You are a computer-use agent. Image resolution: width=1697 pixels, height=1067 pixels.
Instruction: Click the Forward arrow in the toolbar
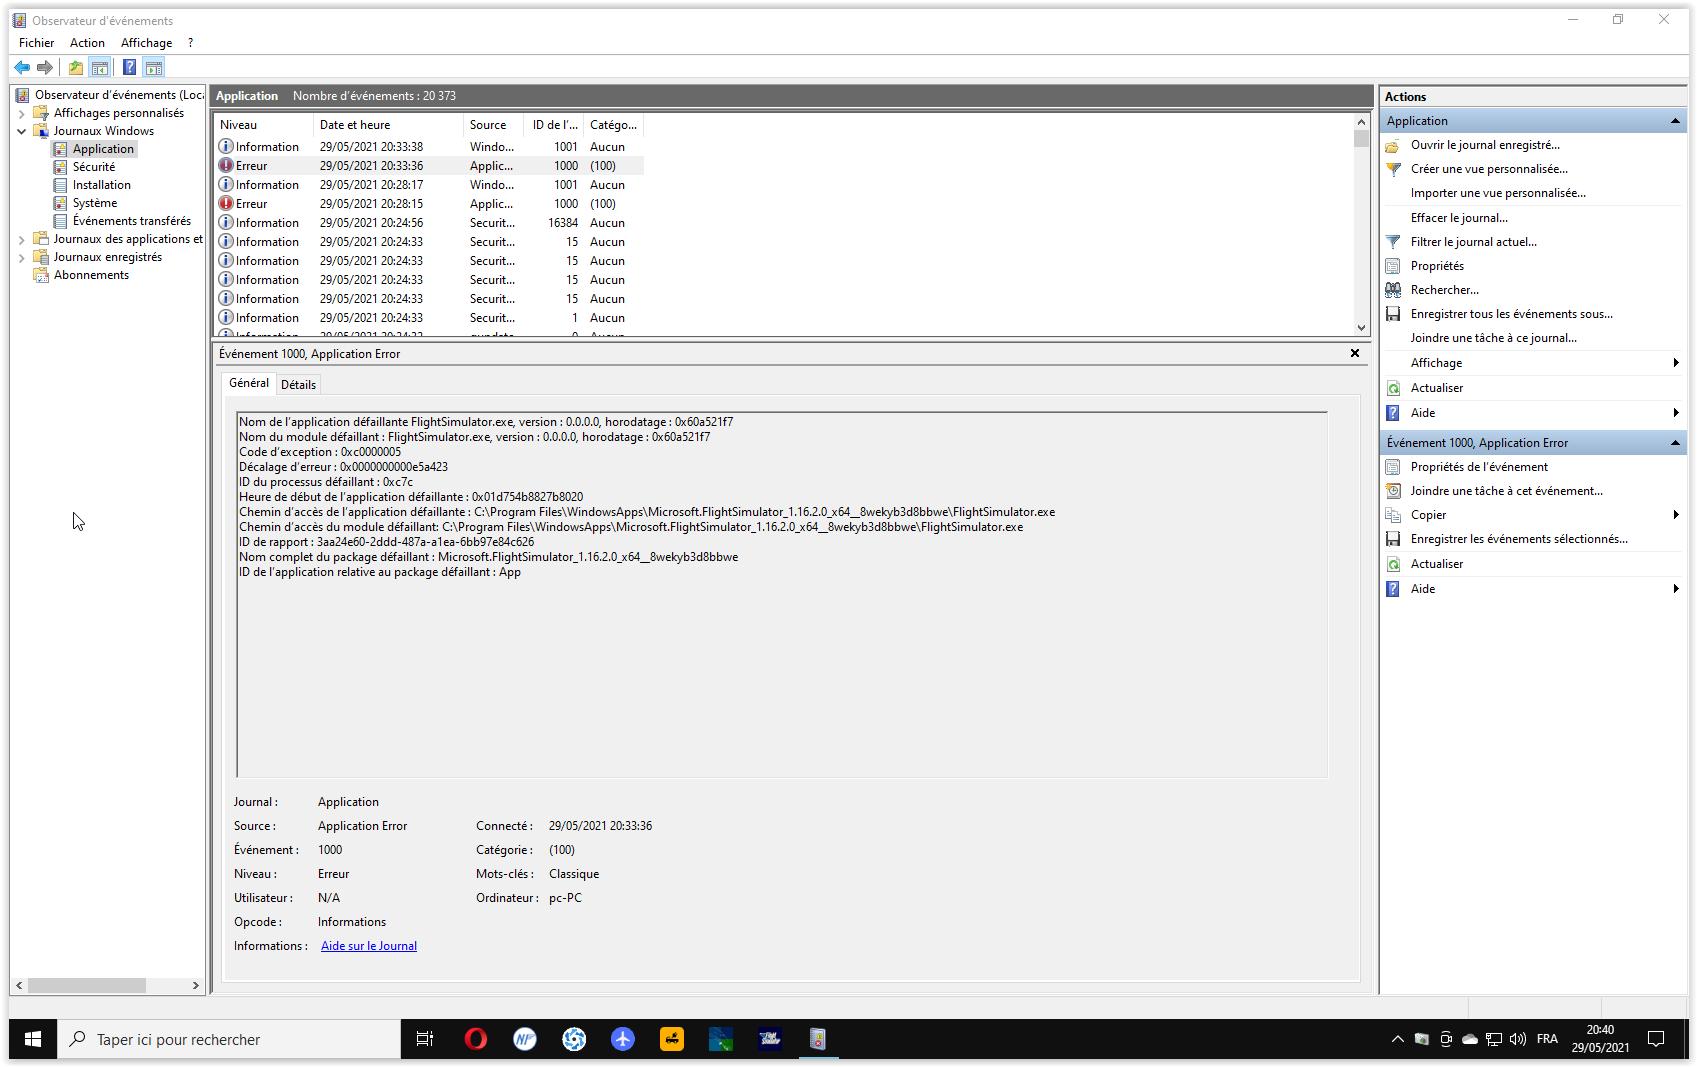(45, 67)
